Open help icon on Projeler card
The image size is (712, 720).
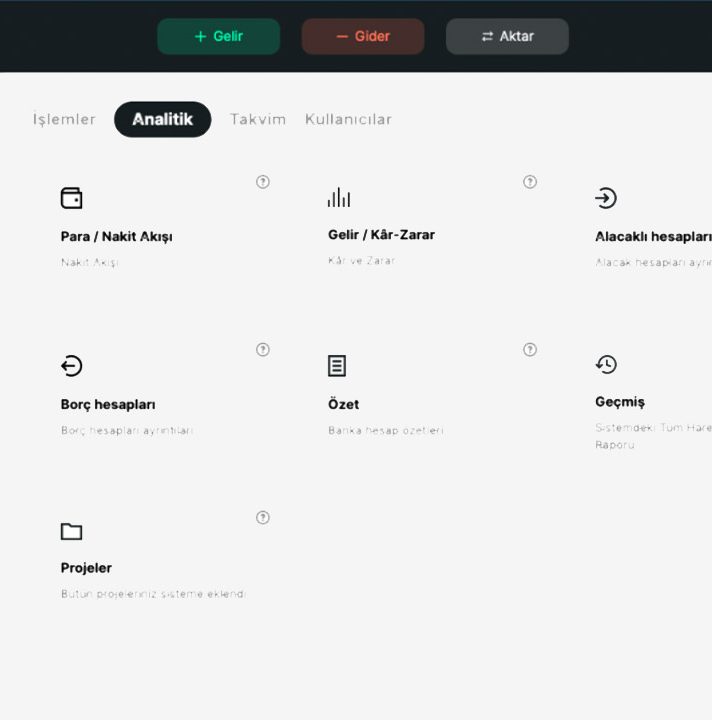click(263, 518)
